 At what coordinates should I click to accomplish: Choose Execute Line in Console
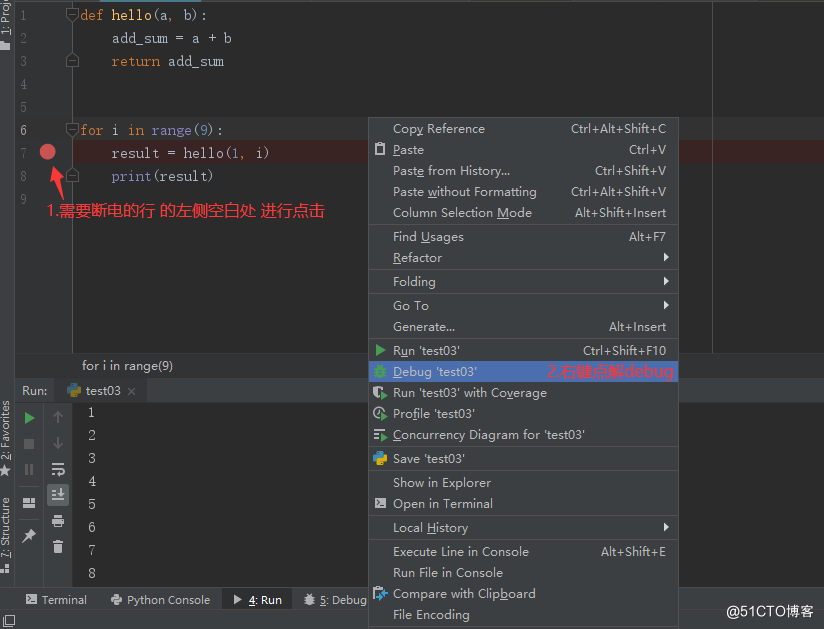[523, 552]
